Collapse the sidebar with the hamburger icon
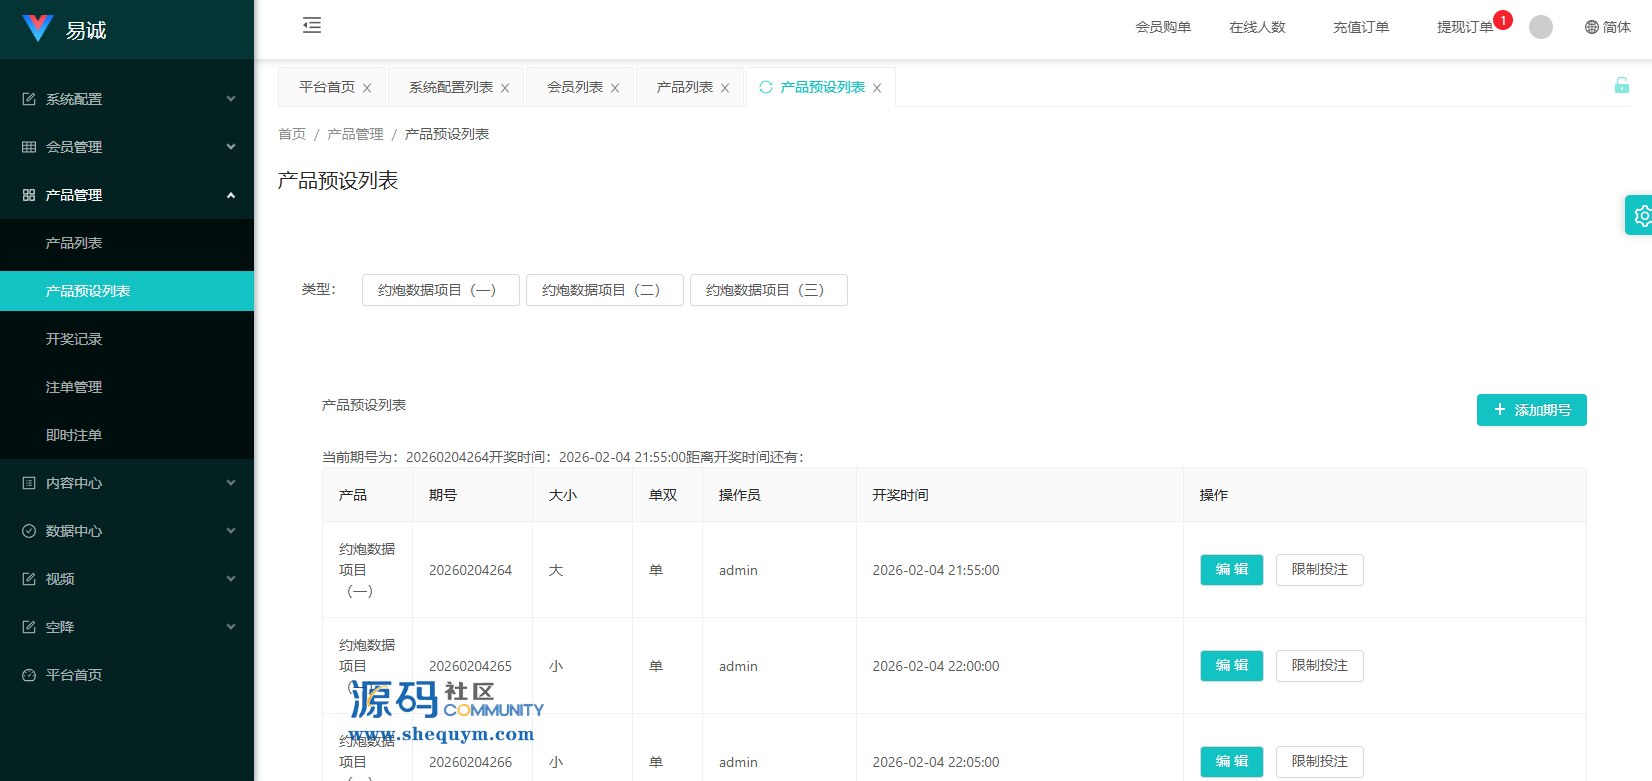The width and height of the screenshot is (1652, 781). [x=312, y=26]
